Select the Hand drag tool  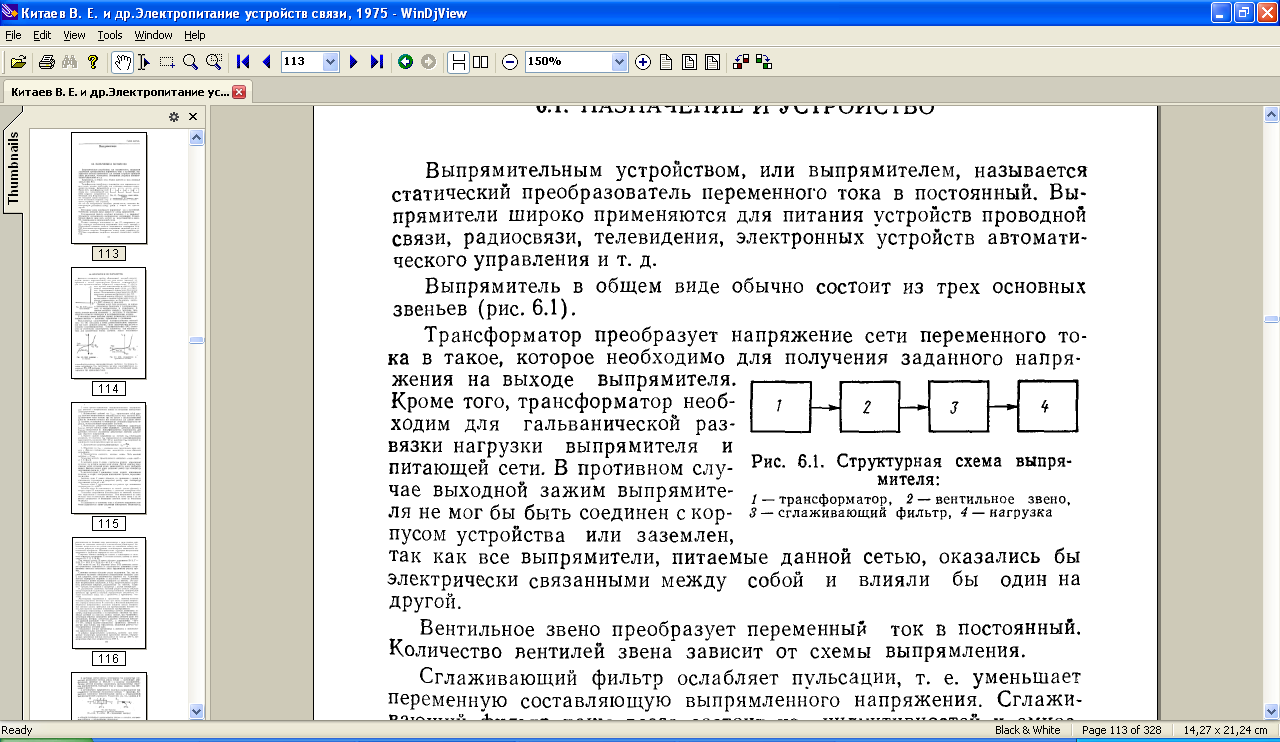[122, 62]
